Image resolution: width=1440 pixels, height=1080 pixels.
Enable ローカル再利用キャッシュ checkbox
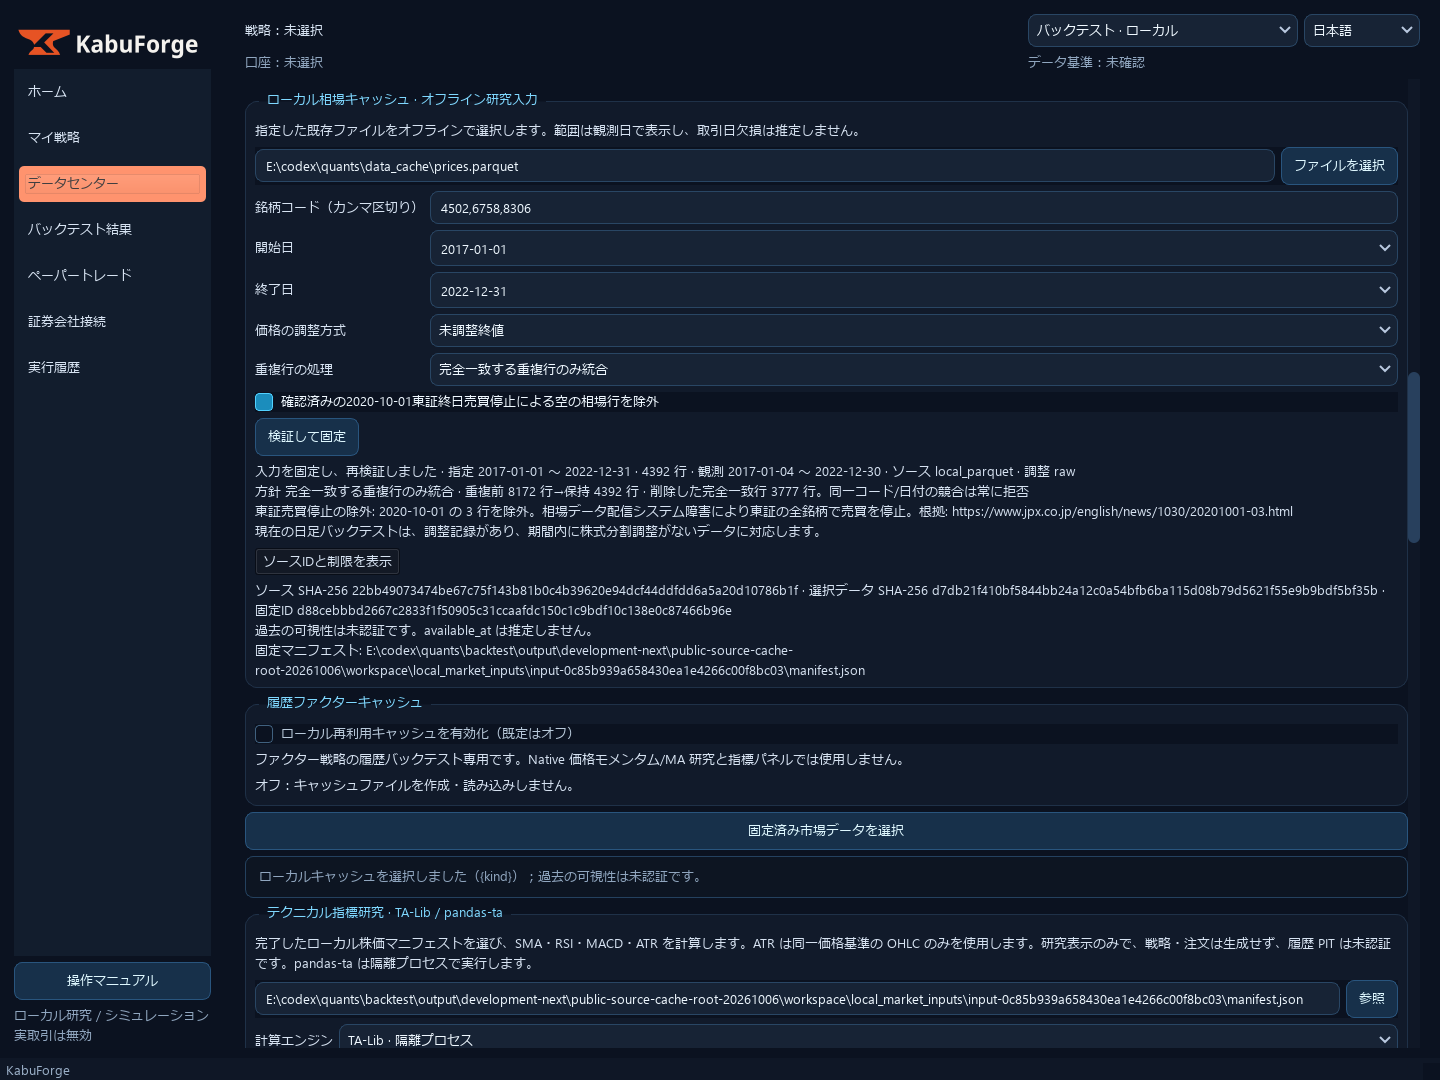tap(264, 734)
